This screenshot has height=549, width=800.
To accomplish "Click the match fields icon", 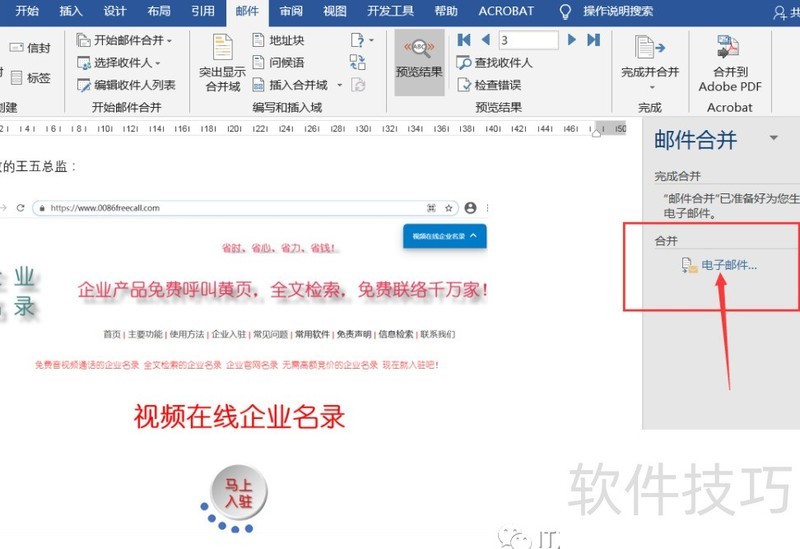I will click(358, 62).
